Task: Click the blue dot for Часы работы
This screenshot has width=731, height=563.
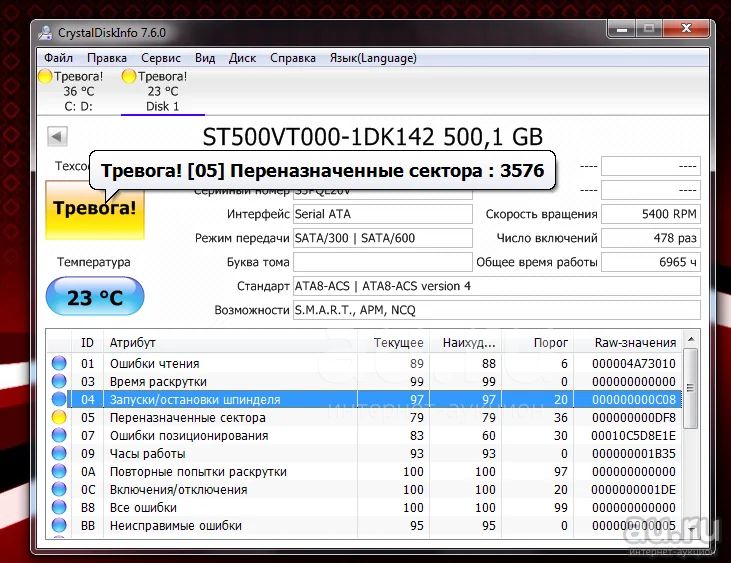Action: (59, 453)
